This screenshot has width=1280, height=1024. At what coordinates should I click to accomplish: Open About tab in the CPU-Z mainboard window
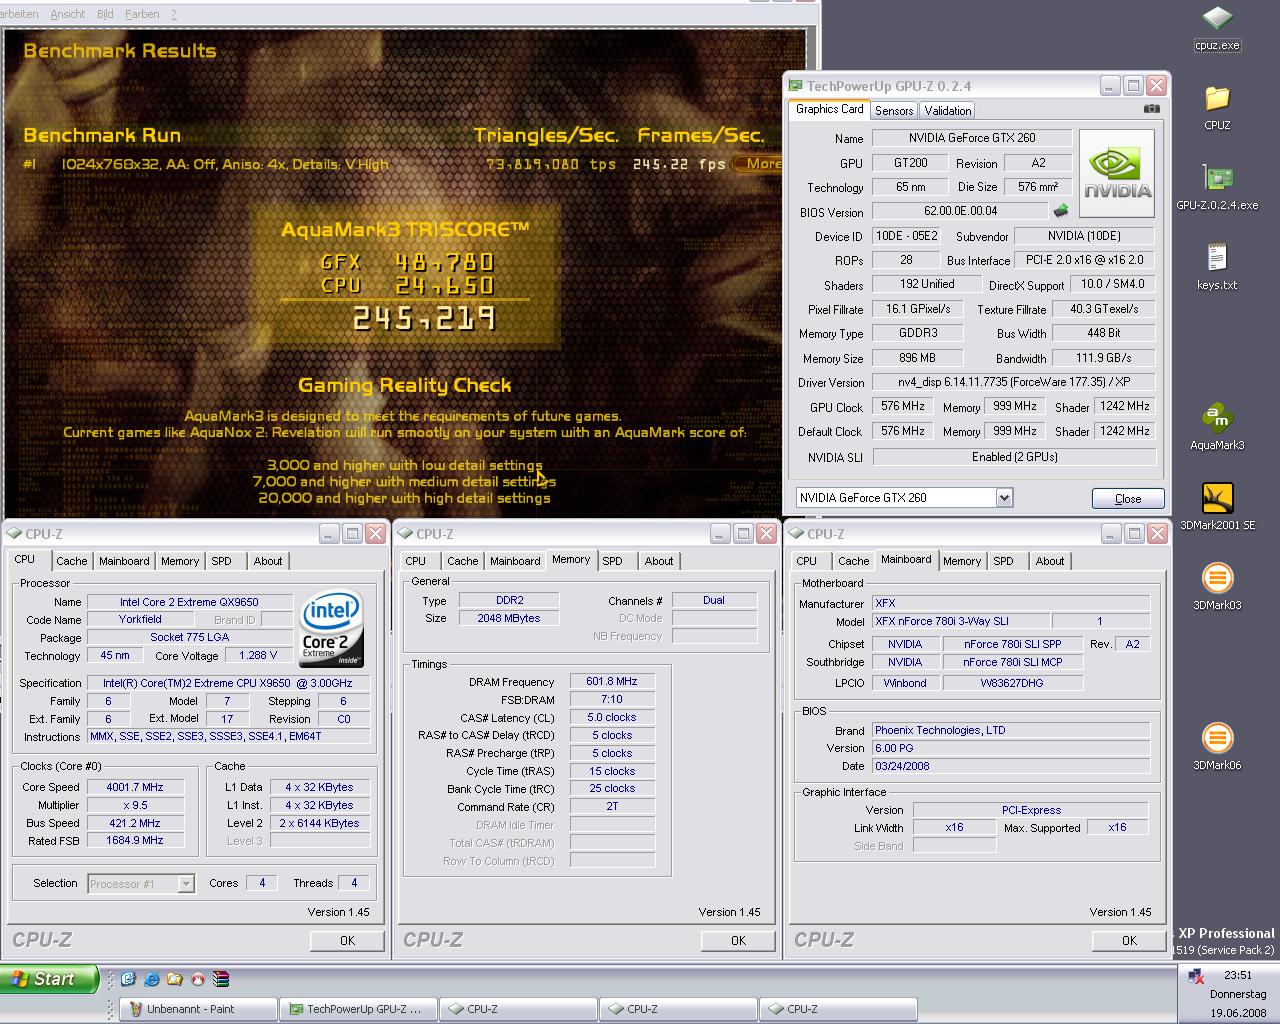coord(1050,561)
